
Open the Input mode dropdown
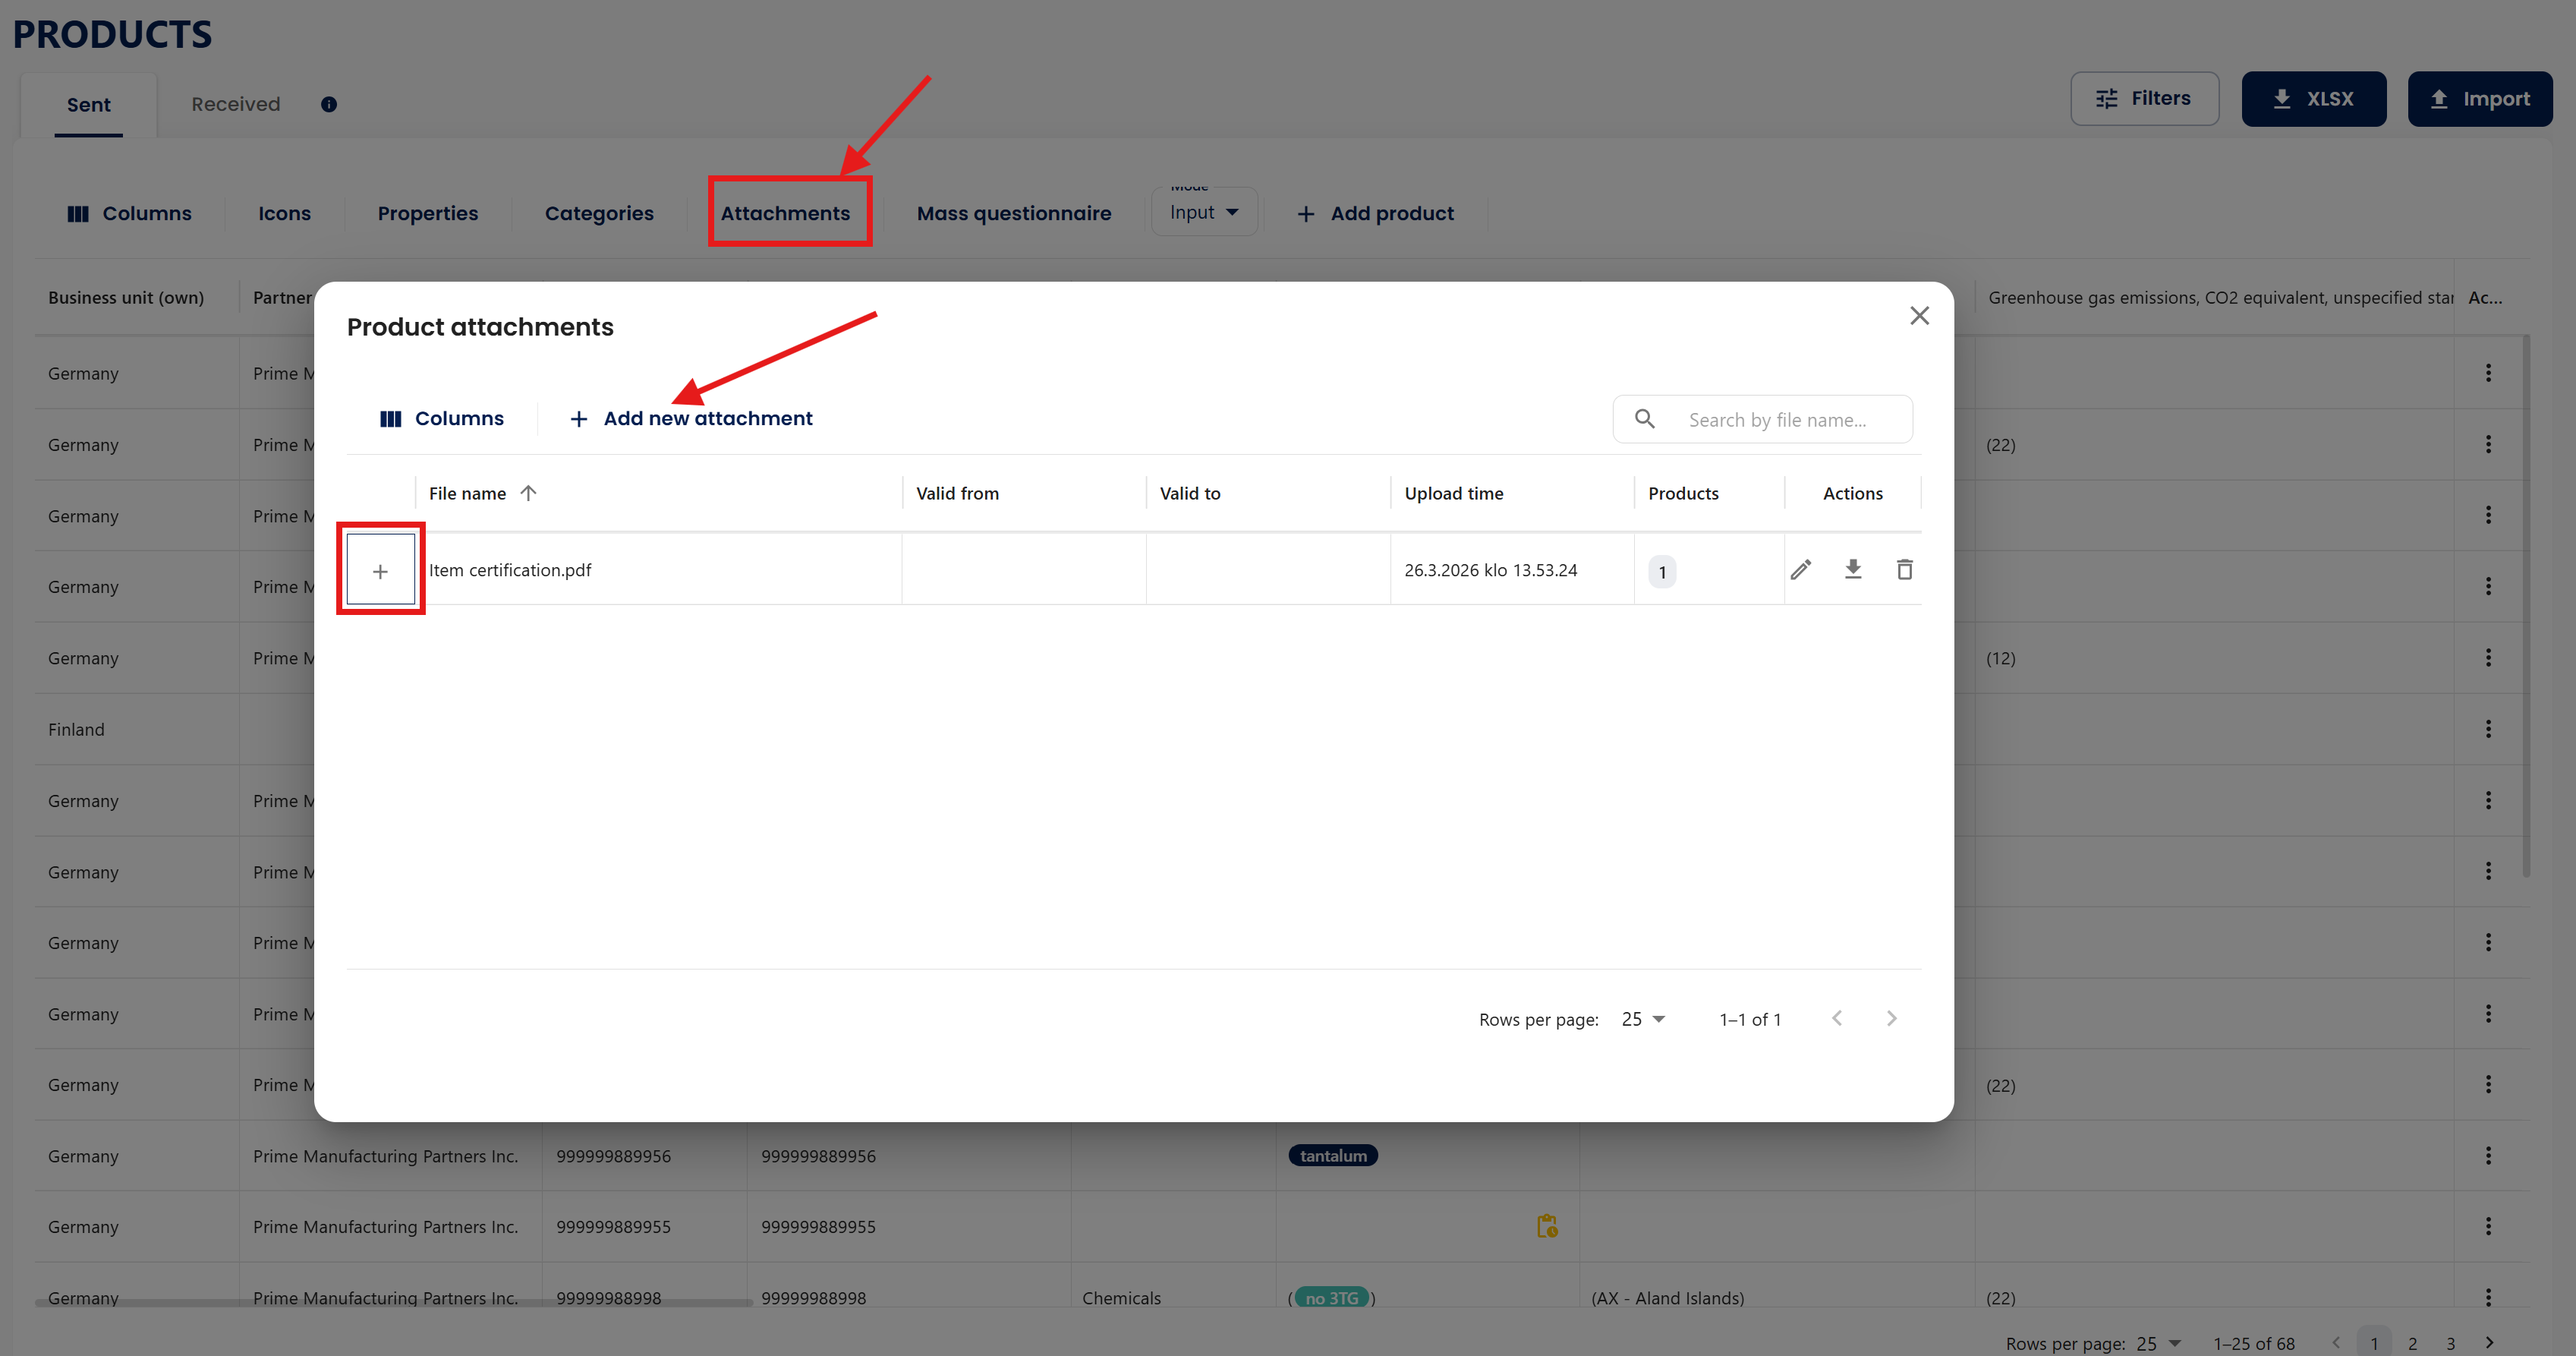1203,213
